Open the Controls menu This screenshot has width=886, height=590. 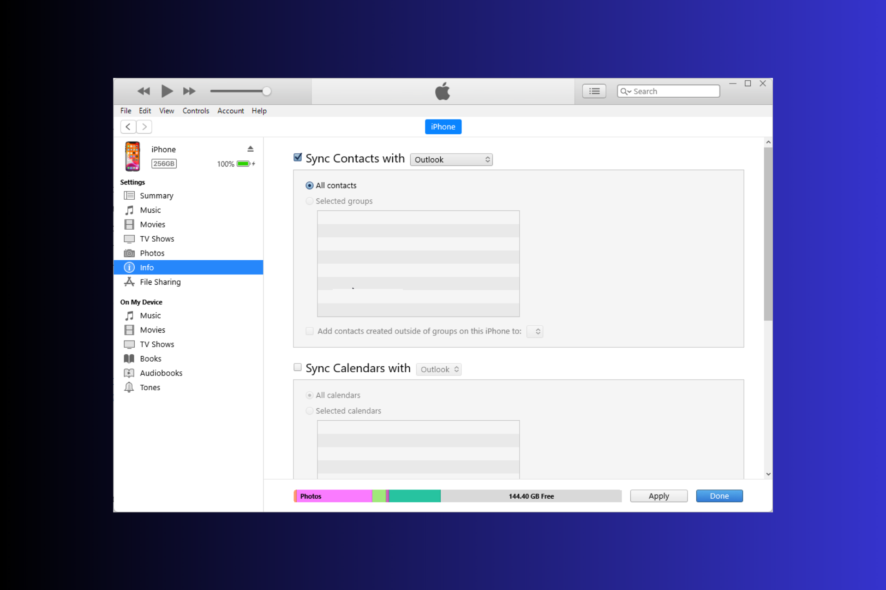tap(196, 111)
